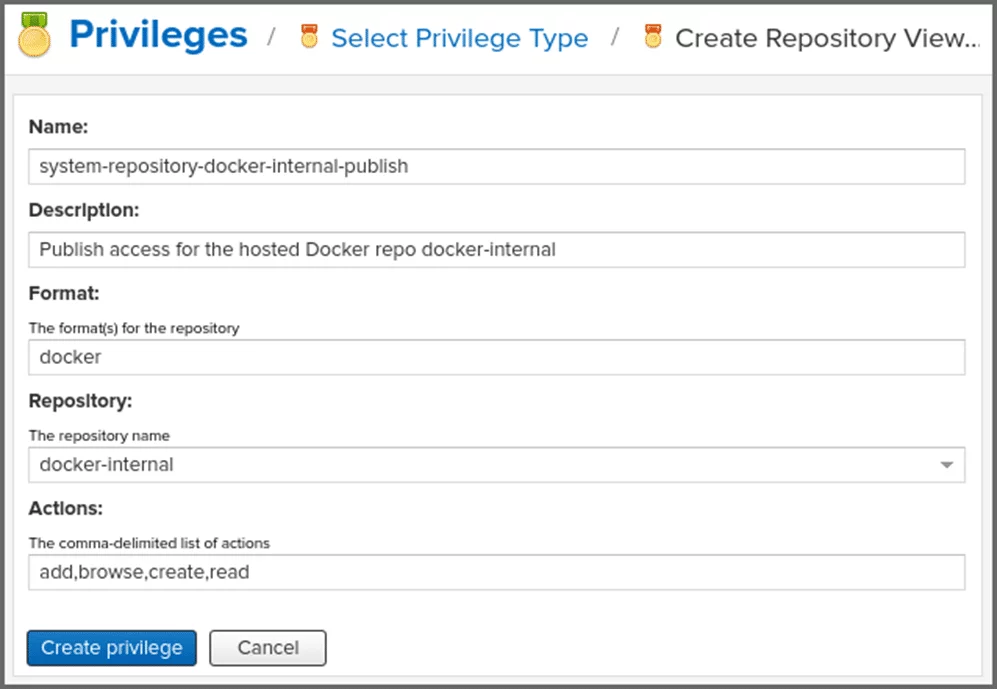Cancel the privilege creation

click(268, 648)
